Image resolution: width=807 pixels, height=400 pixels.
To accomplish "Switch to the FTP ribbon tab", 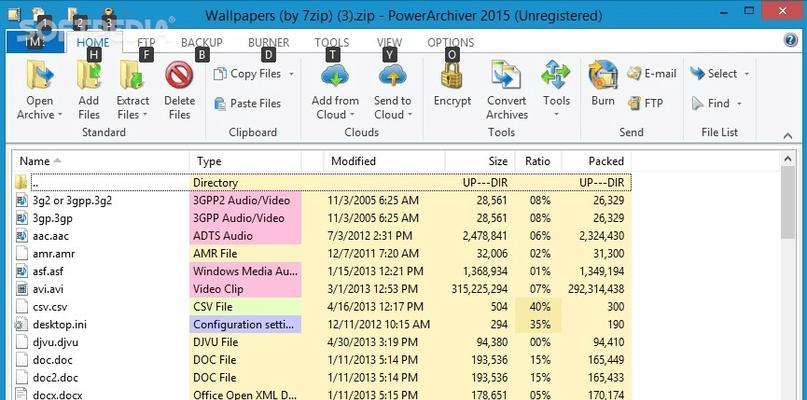I will pos(146,43).
